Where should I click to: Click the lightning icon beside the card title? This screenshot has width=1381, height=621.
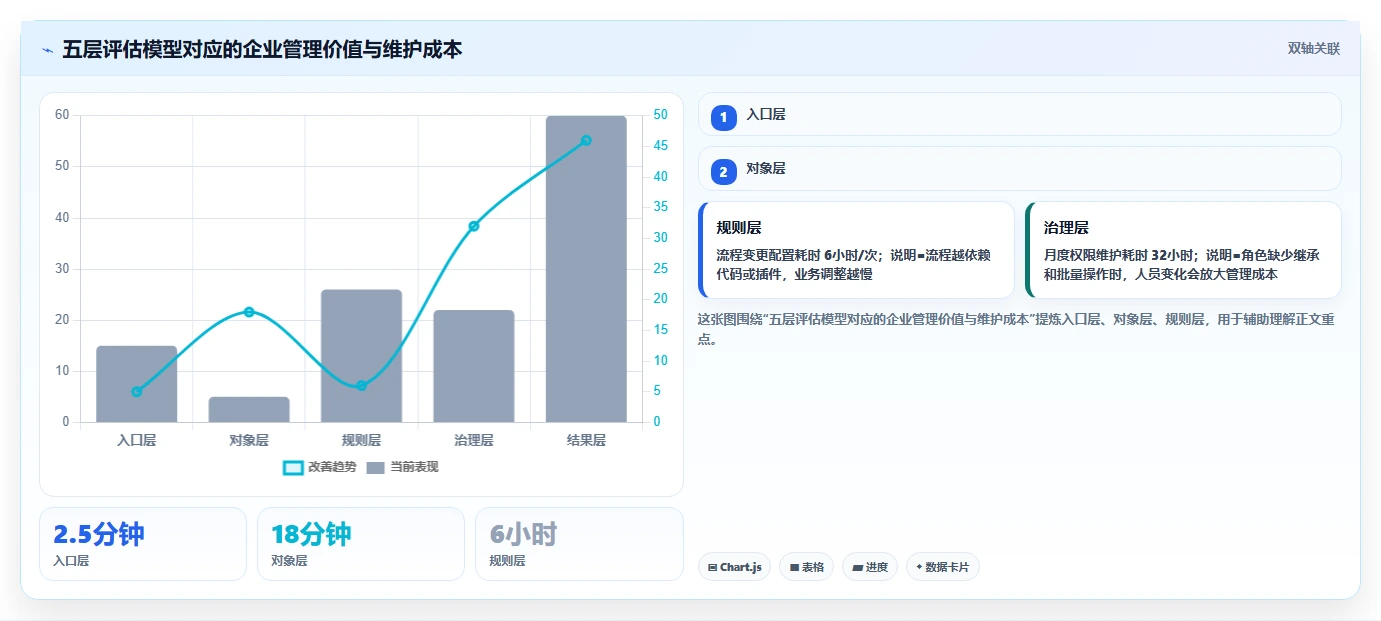(47, 49)
